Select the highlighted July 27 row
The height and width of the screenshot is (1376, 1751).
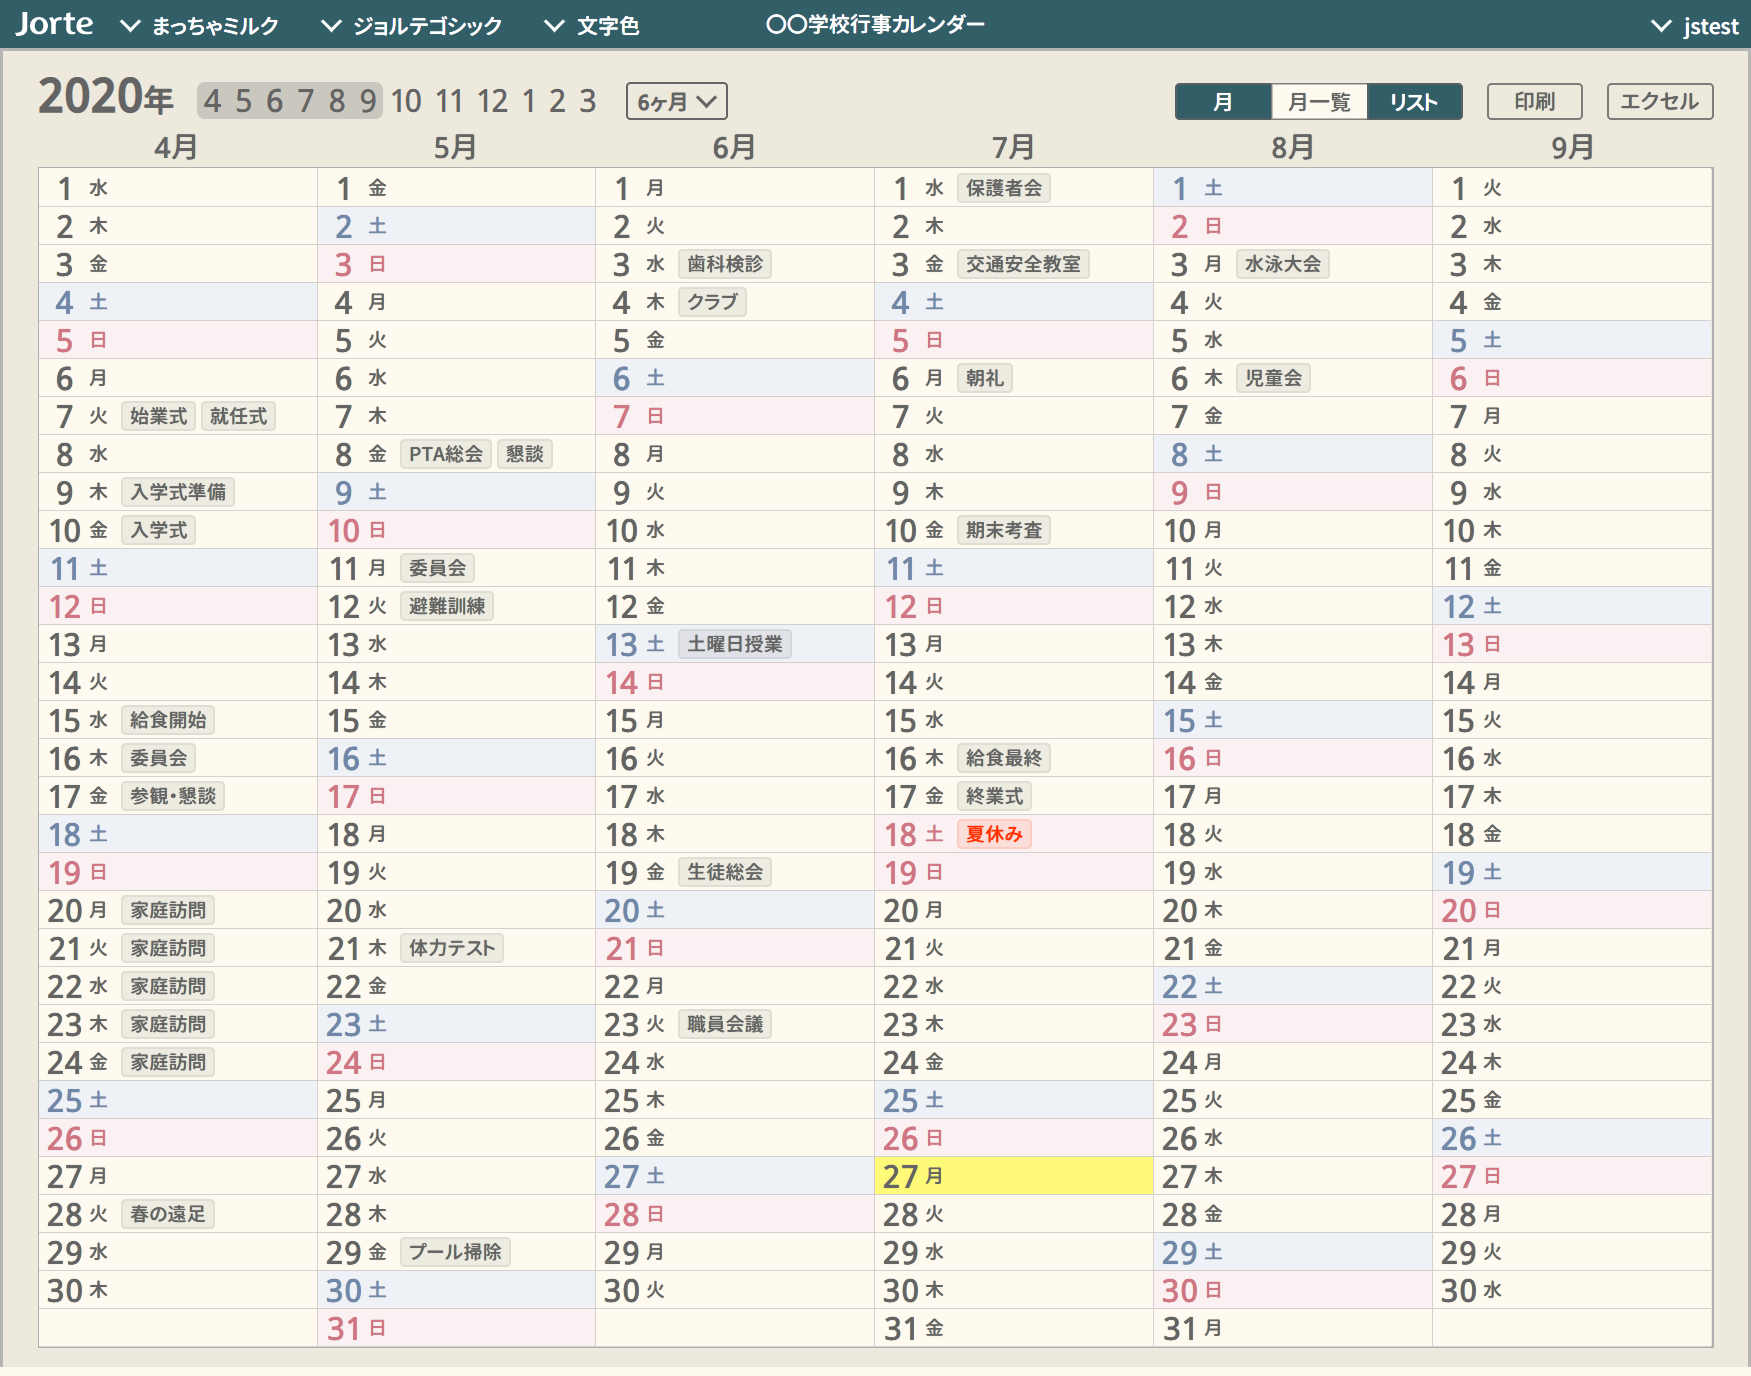coord(1014,1176)
